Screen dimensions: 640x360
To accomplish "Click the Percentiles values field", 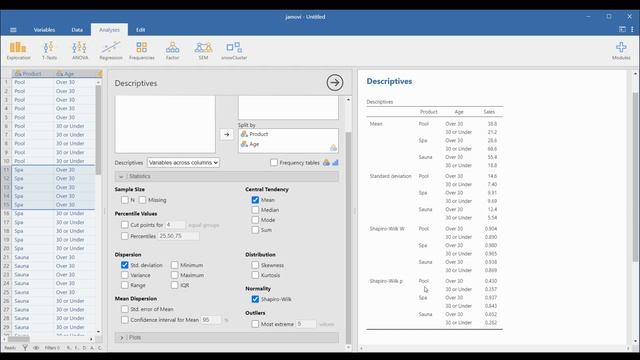I will pos(179,236).
